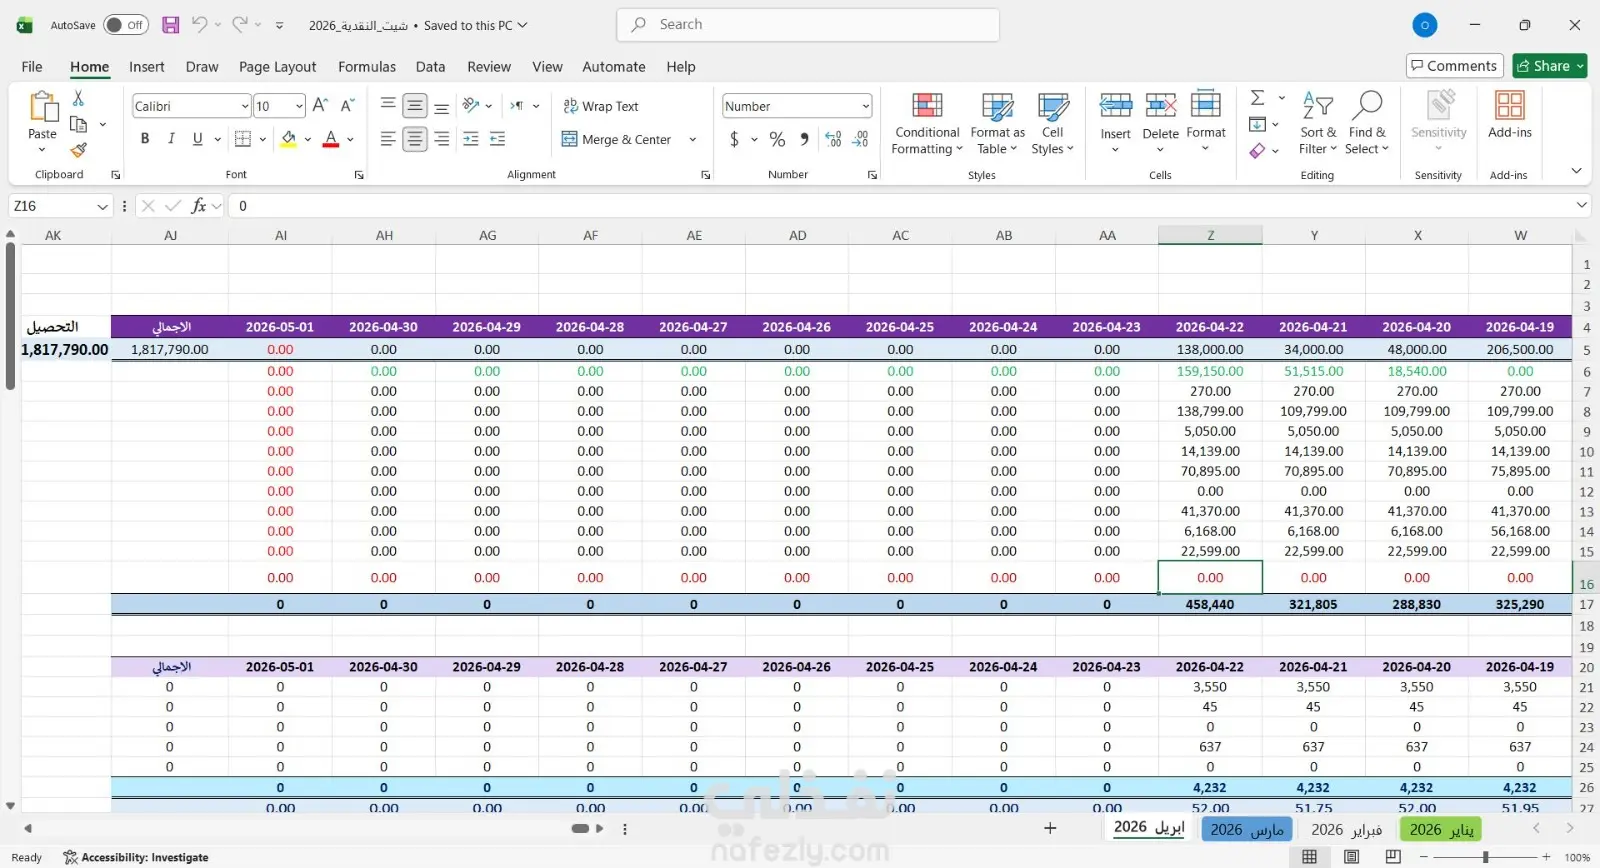
Task: Switch to the مارس 2026 sheet tab
Action: tap(1246, 830)
